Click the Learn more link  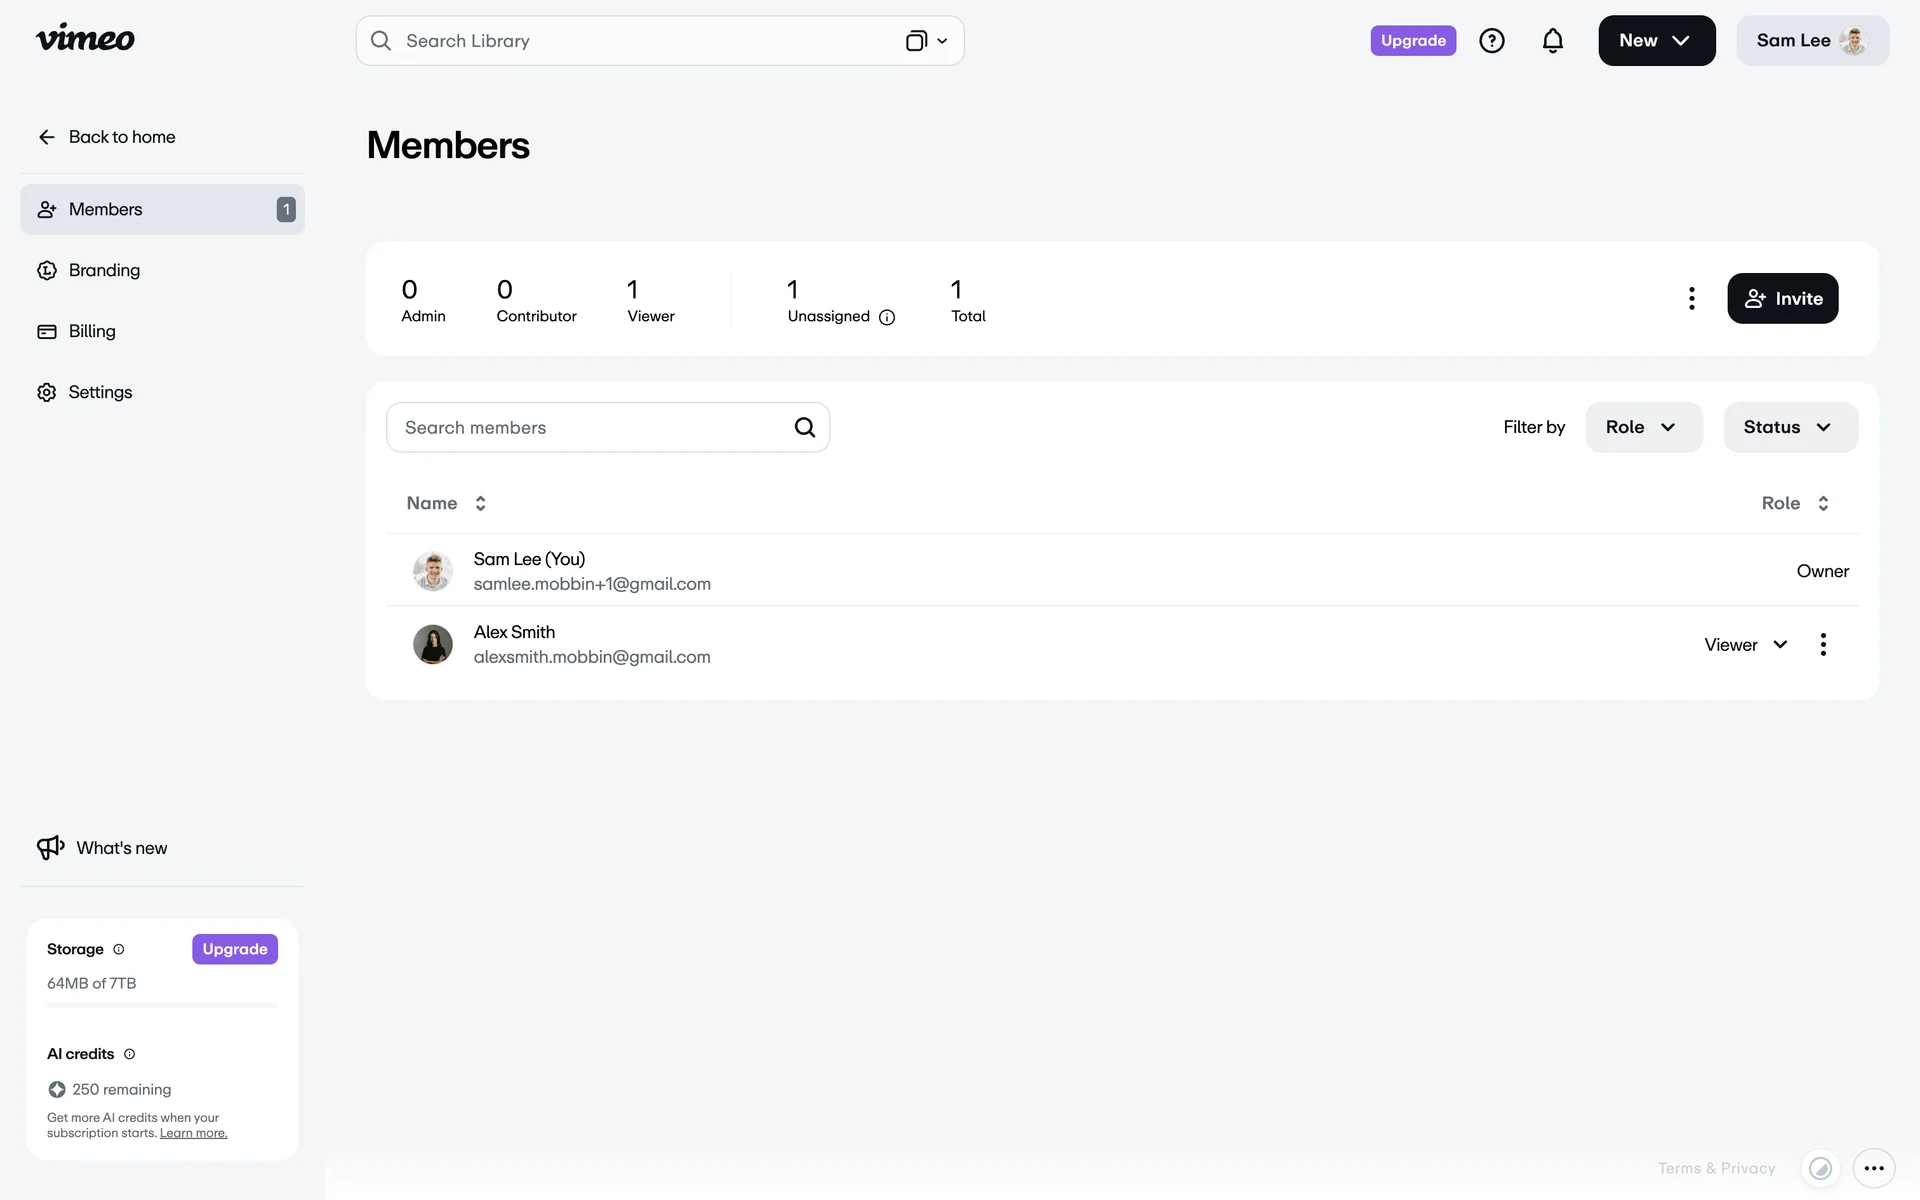pyautogui.click(x=193, y=1133)
